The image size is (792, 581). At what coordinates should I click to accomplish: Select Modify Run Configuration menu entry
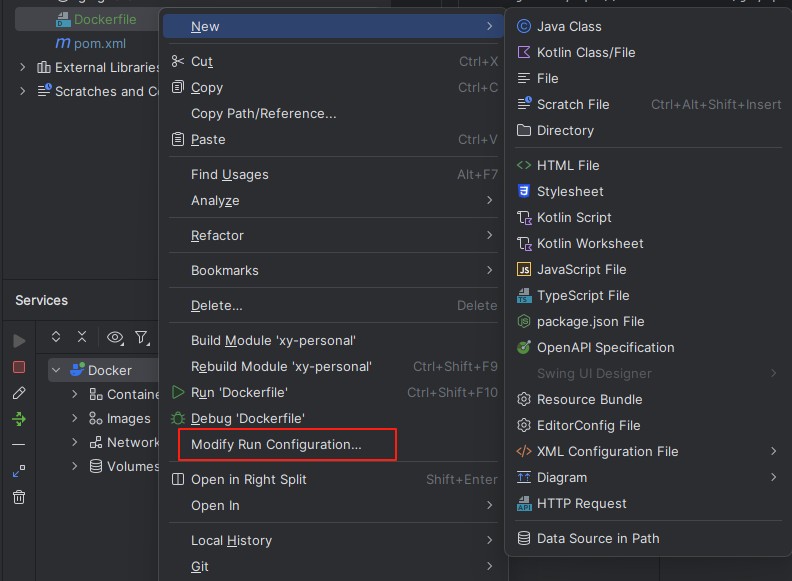[x=276, y=444]
